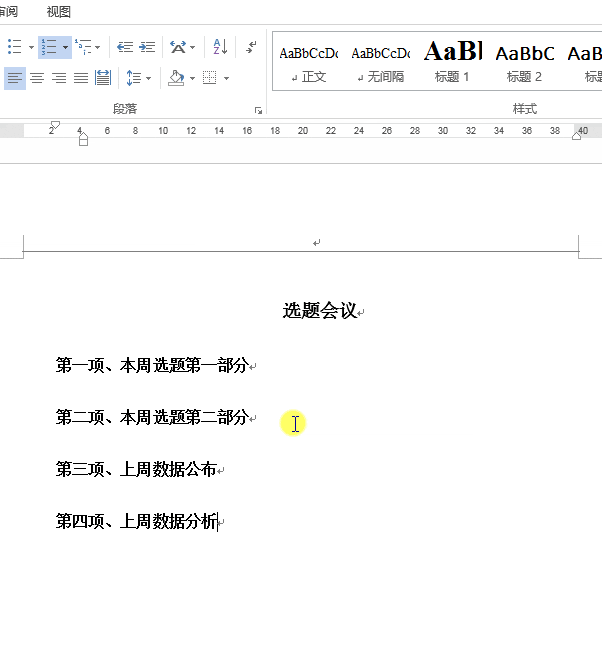
Task: Click the bullet list icon
Action: click(x=14, y=47)
